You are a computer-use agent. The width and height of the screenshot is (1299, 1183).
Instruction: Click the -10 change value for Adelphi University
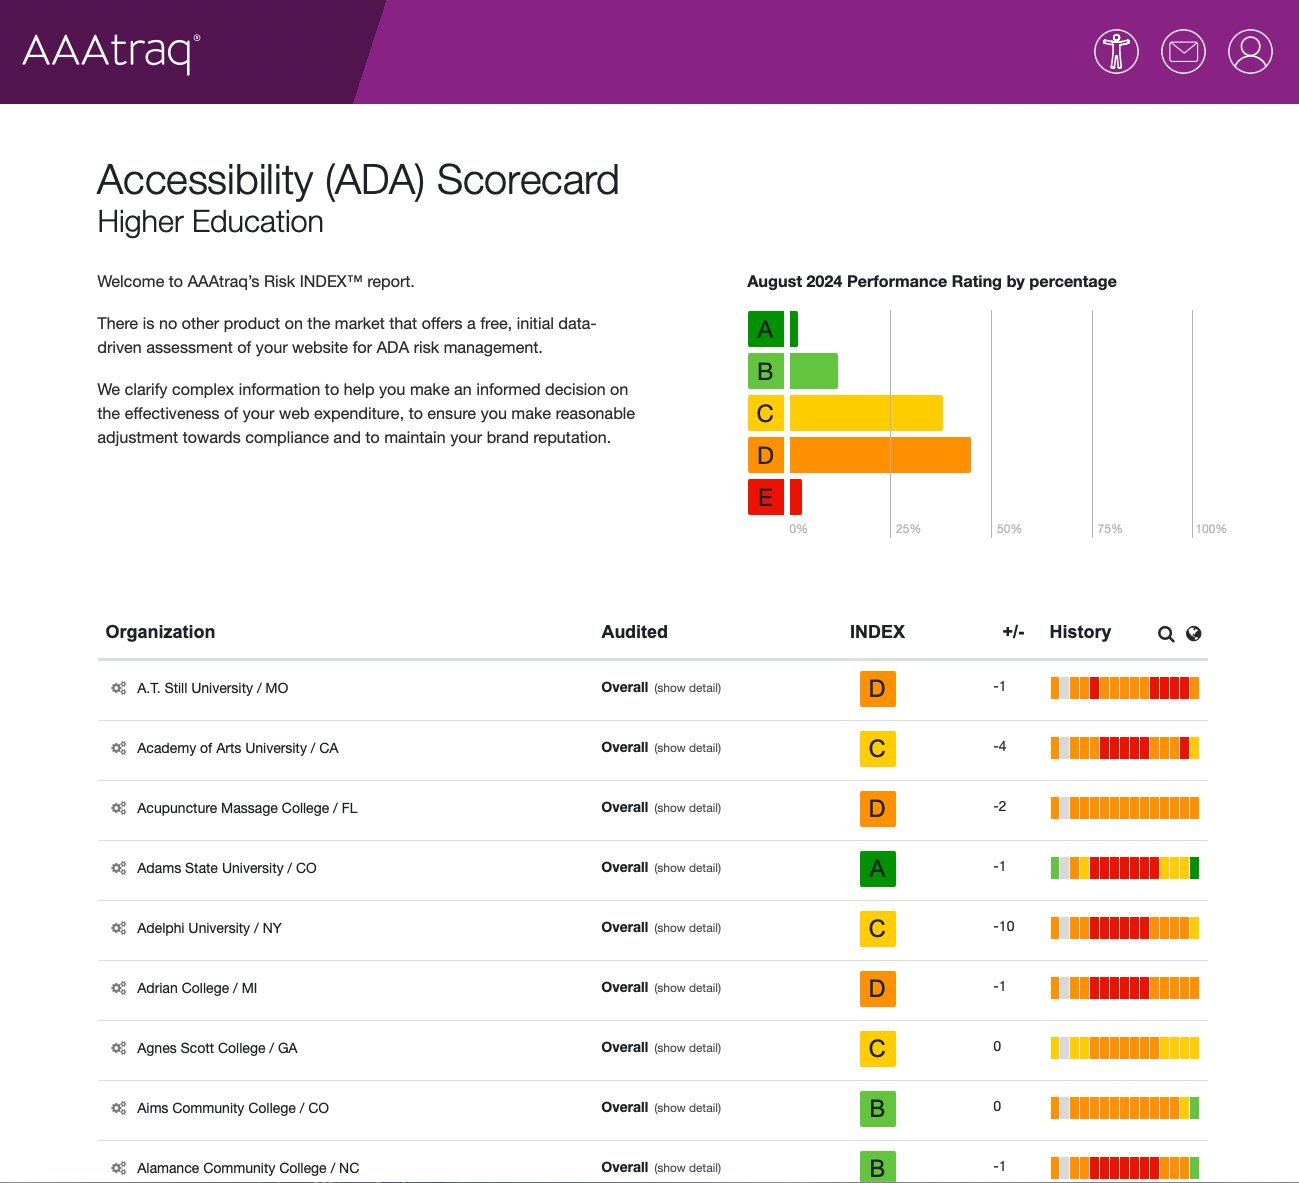coord(1004,927)
